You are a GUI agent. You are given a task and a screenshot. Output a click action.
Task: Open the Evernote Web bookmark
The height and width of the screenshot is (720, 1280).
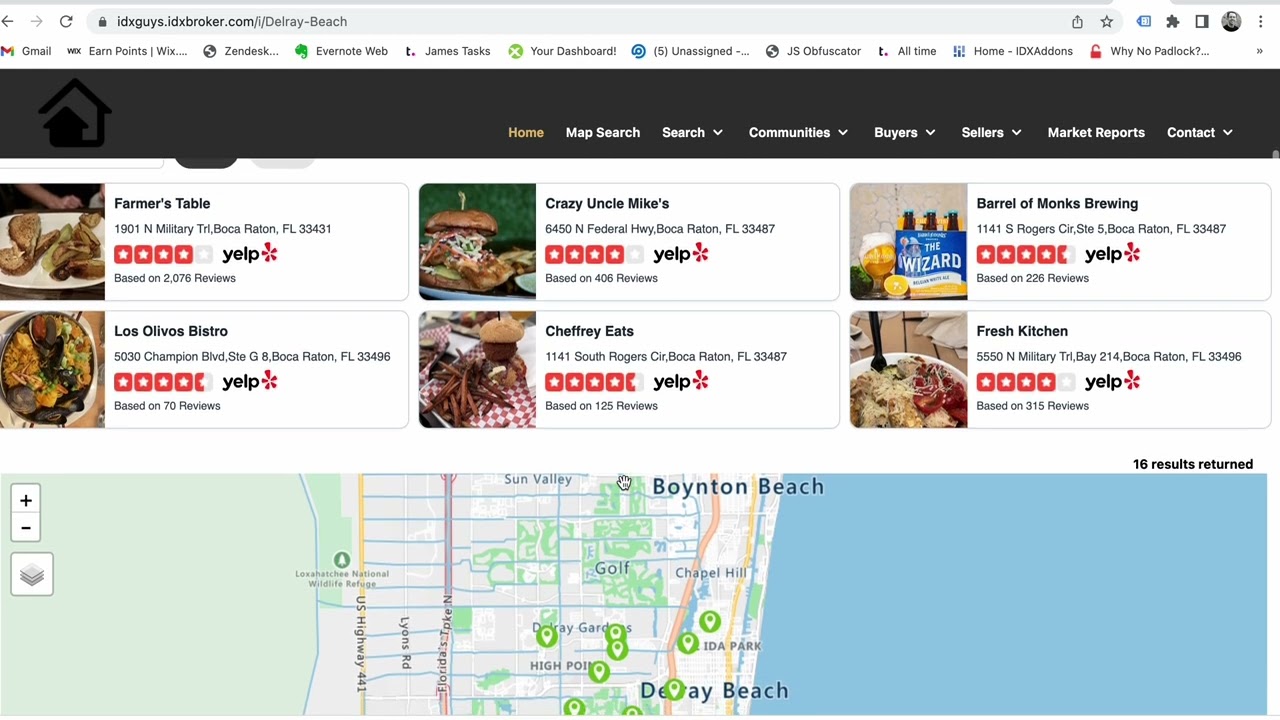pyautogui.click(x=341, y=51)
